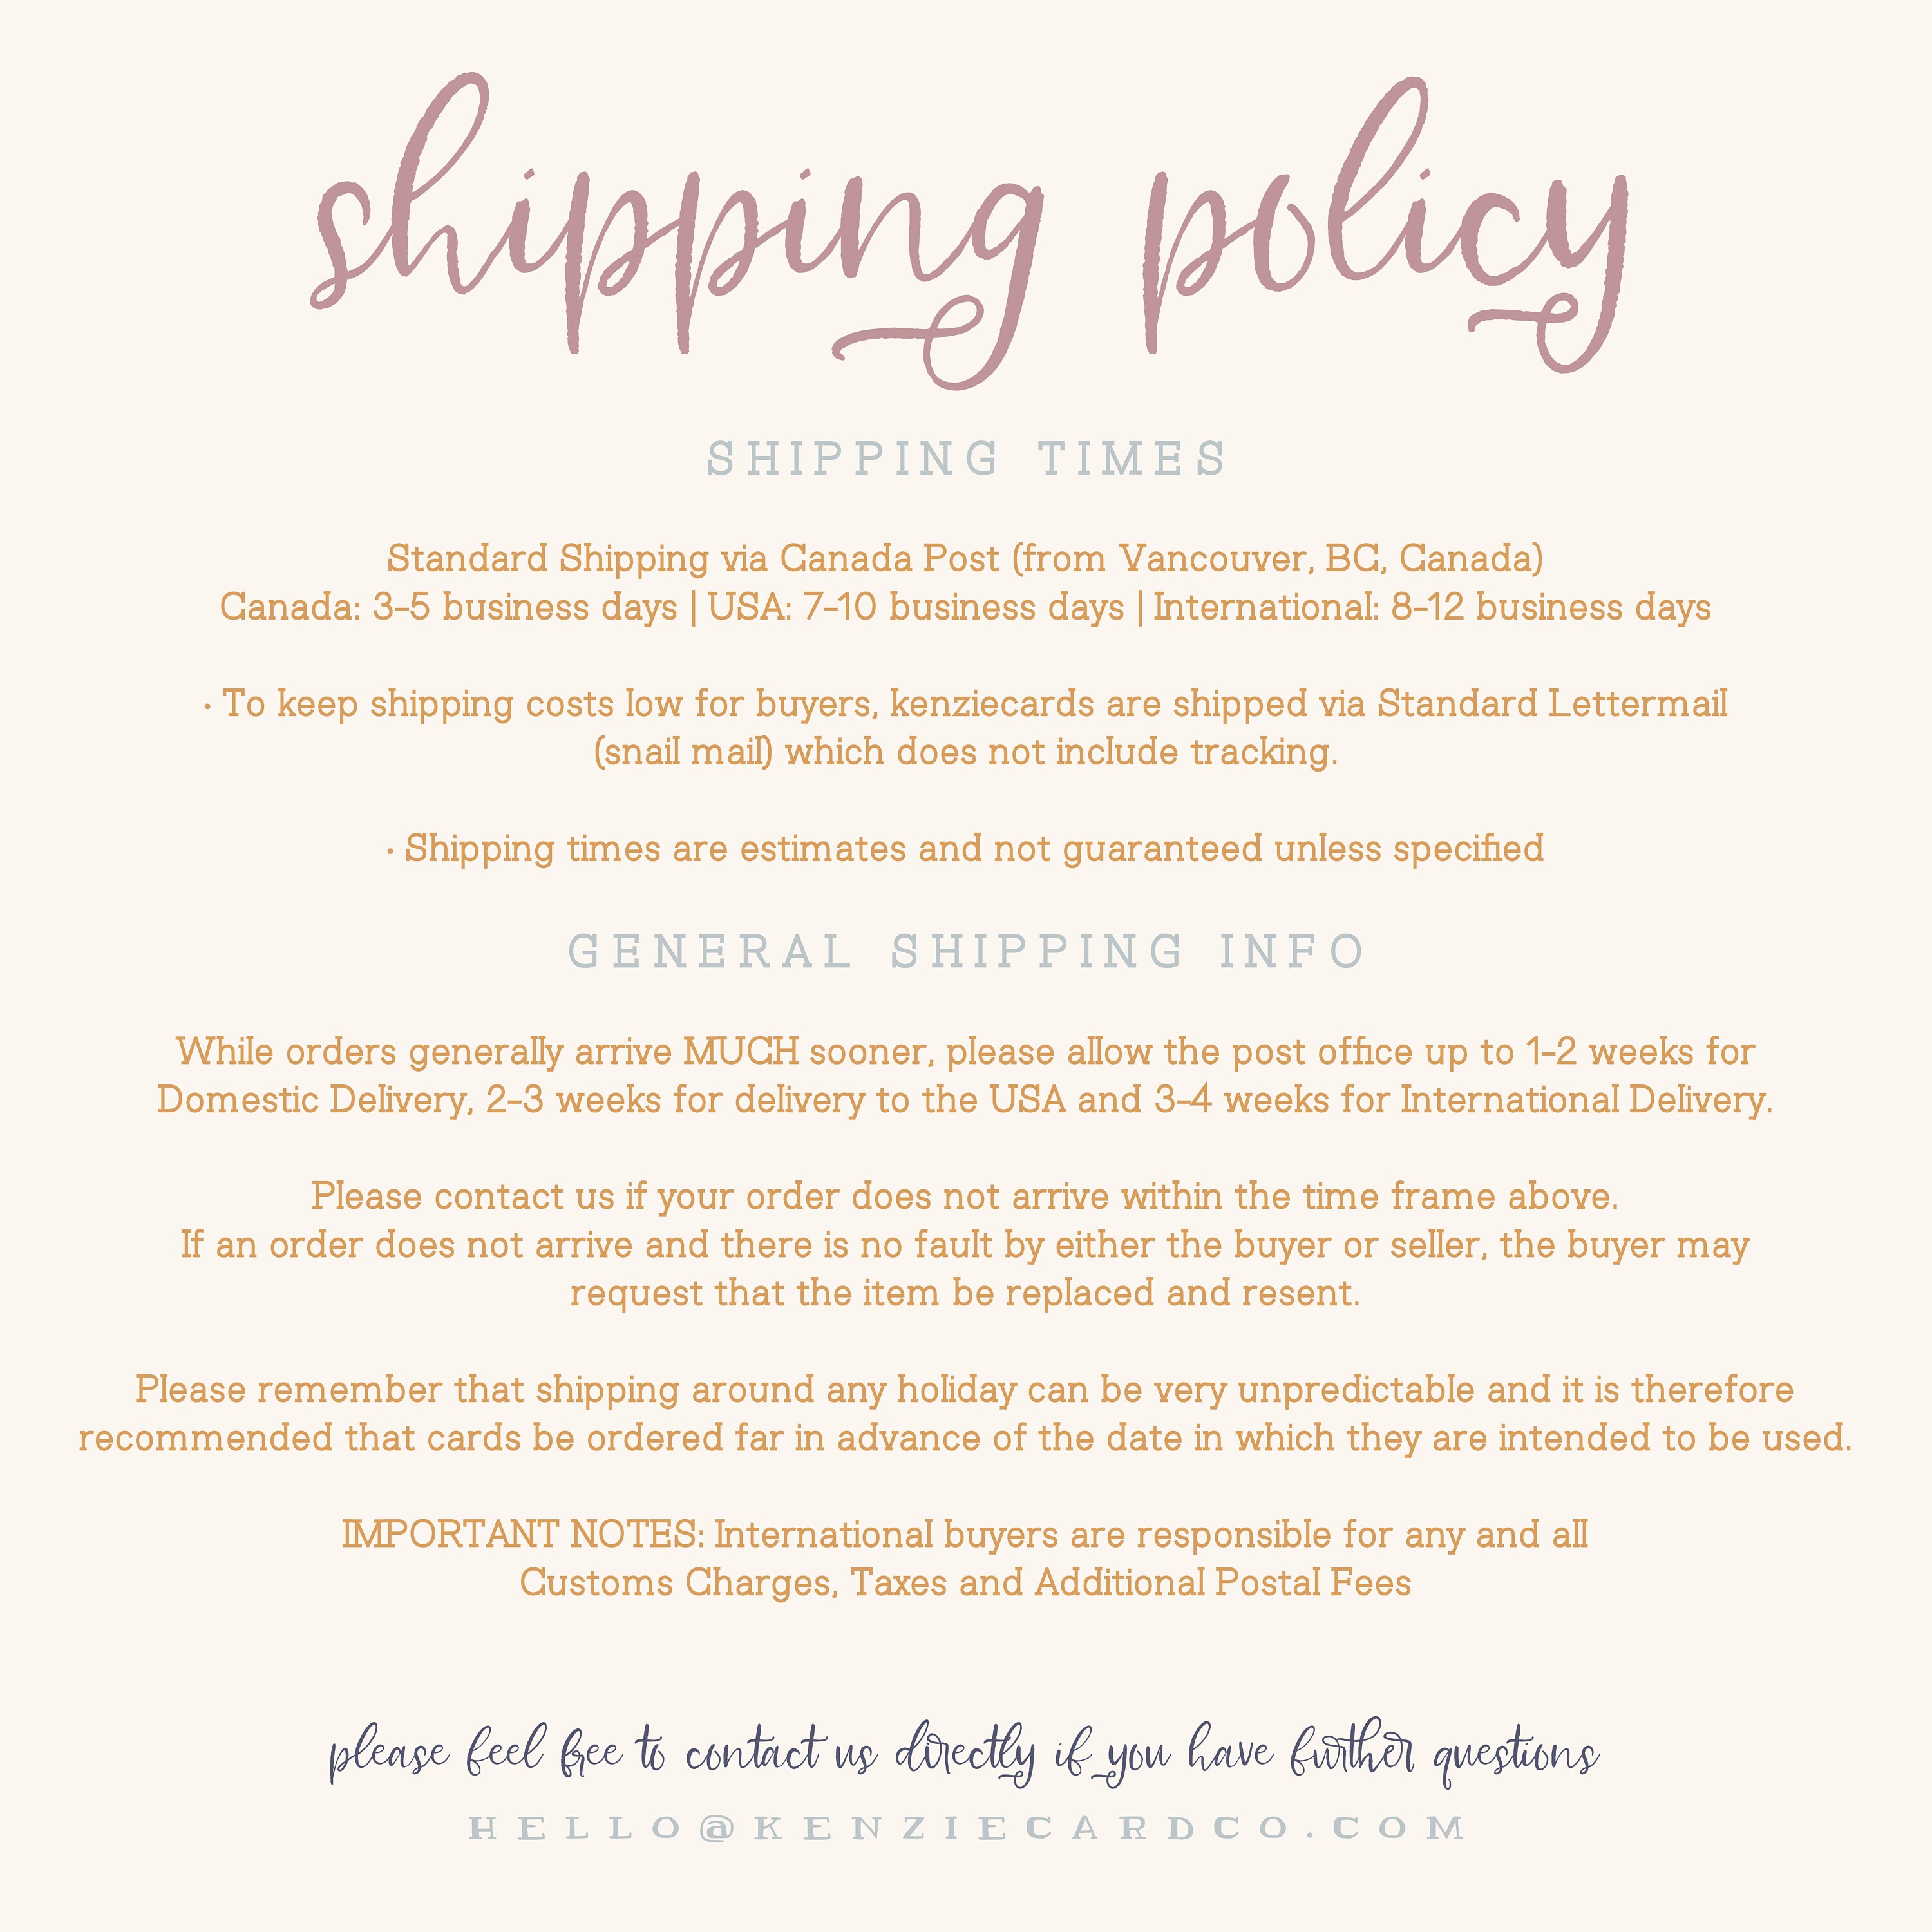Select the GENERAL SHIPPING INFO heading
The image size is (1932, 1932).
tap(966, 951)
